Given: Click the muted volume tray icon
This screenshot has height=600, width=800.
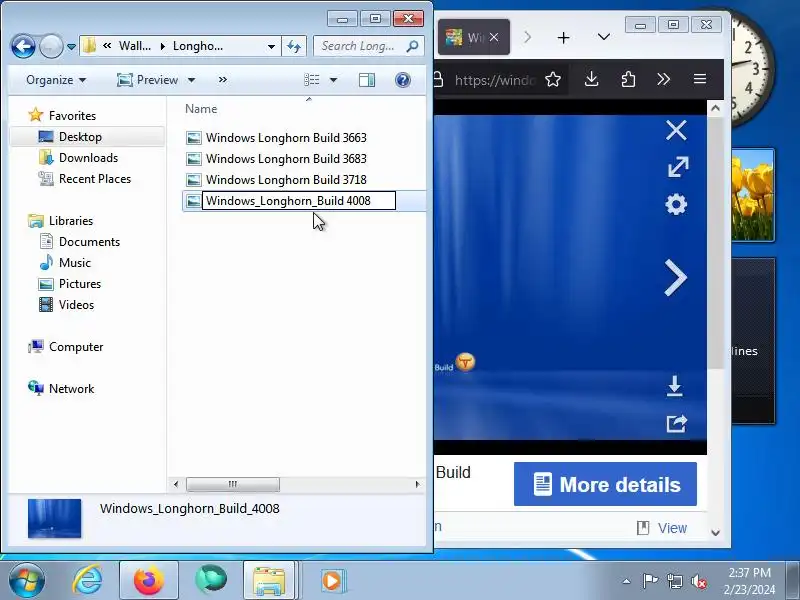Looking at the screenshot, I should pos(698,581).
